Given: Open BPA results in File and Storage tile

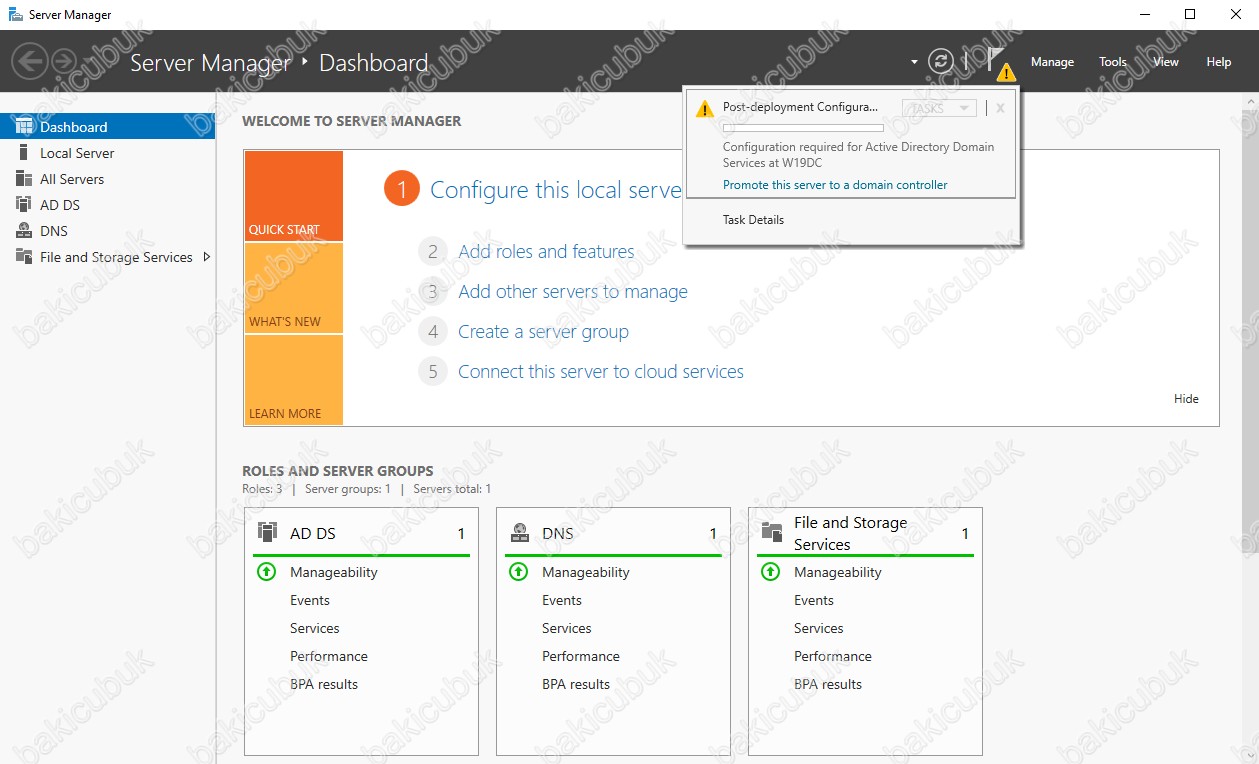Looking at the screenshot, I should [828, 685].
